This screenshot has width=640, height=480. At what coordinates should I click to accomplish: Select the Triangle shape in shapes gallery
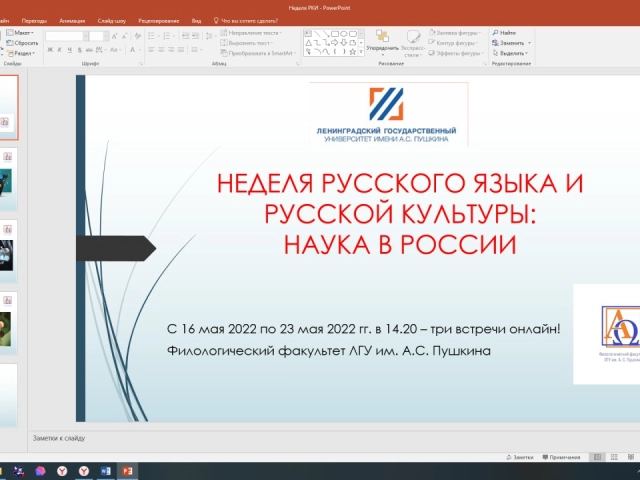click(308, 42)
